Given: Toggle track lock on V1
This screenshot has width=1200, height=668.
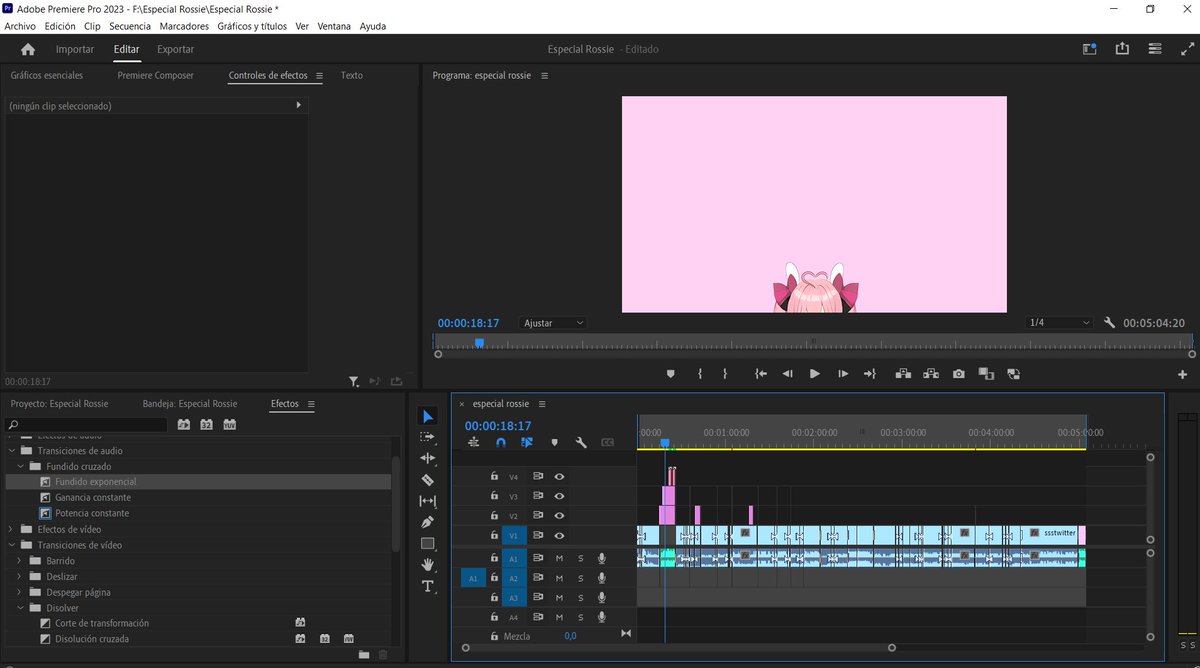Looking at the screenshot, I should click(494, 535).
